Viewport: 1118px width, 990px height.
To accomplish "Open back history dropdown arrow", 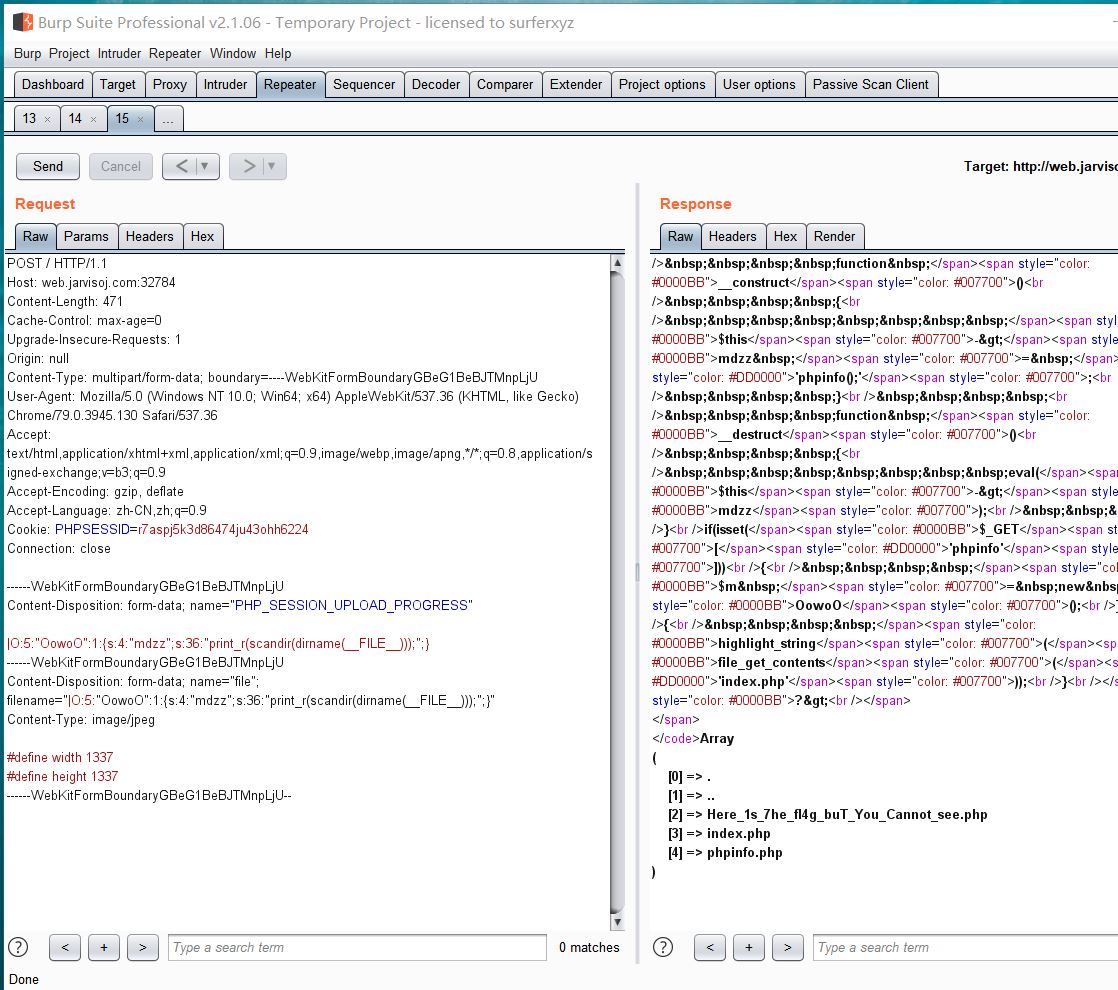I will click(x=205, y=166).
